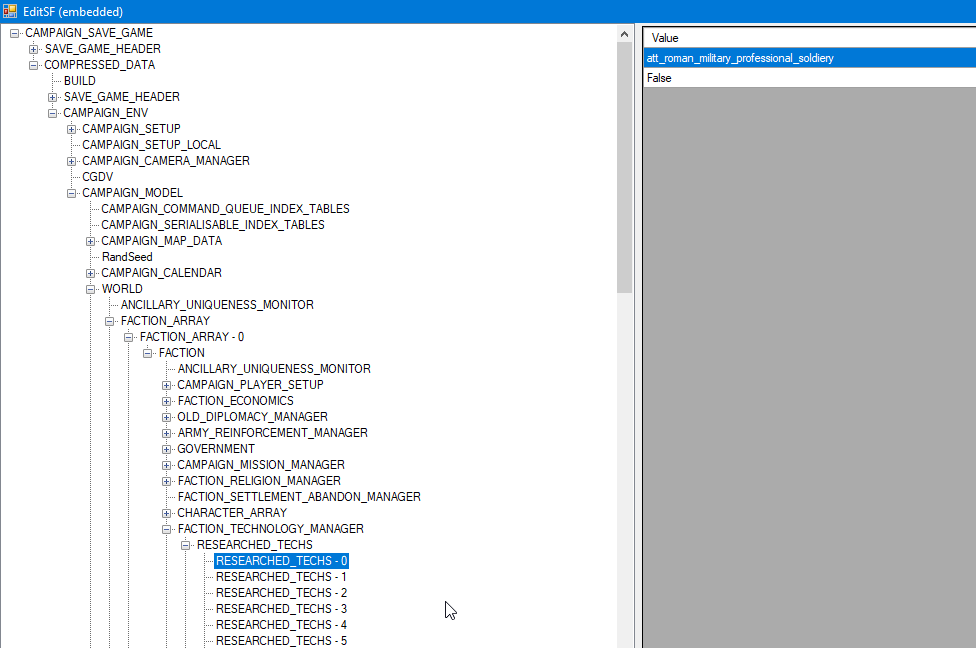
Task: Select the False value row
Action: tap(659, 78)
